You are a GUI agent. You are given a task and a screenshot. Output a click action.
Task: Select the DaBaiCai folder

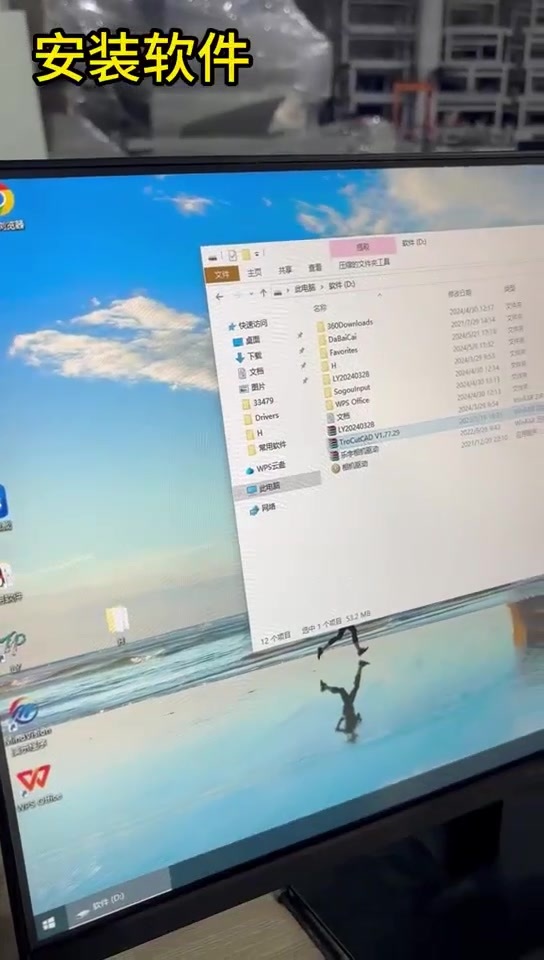click(337, 337)
